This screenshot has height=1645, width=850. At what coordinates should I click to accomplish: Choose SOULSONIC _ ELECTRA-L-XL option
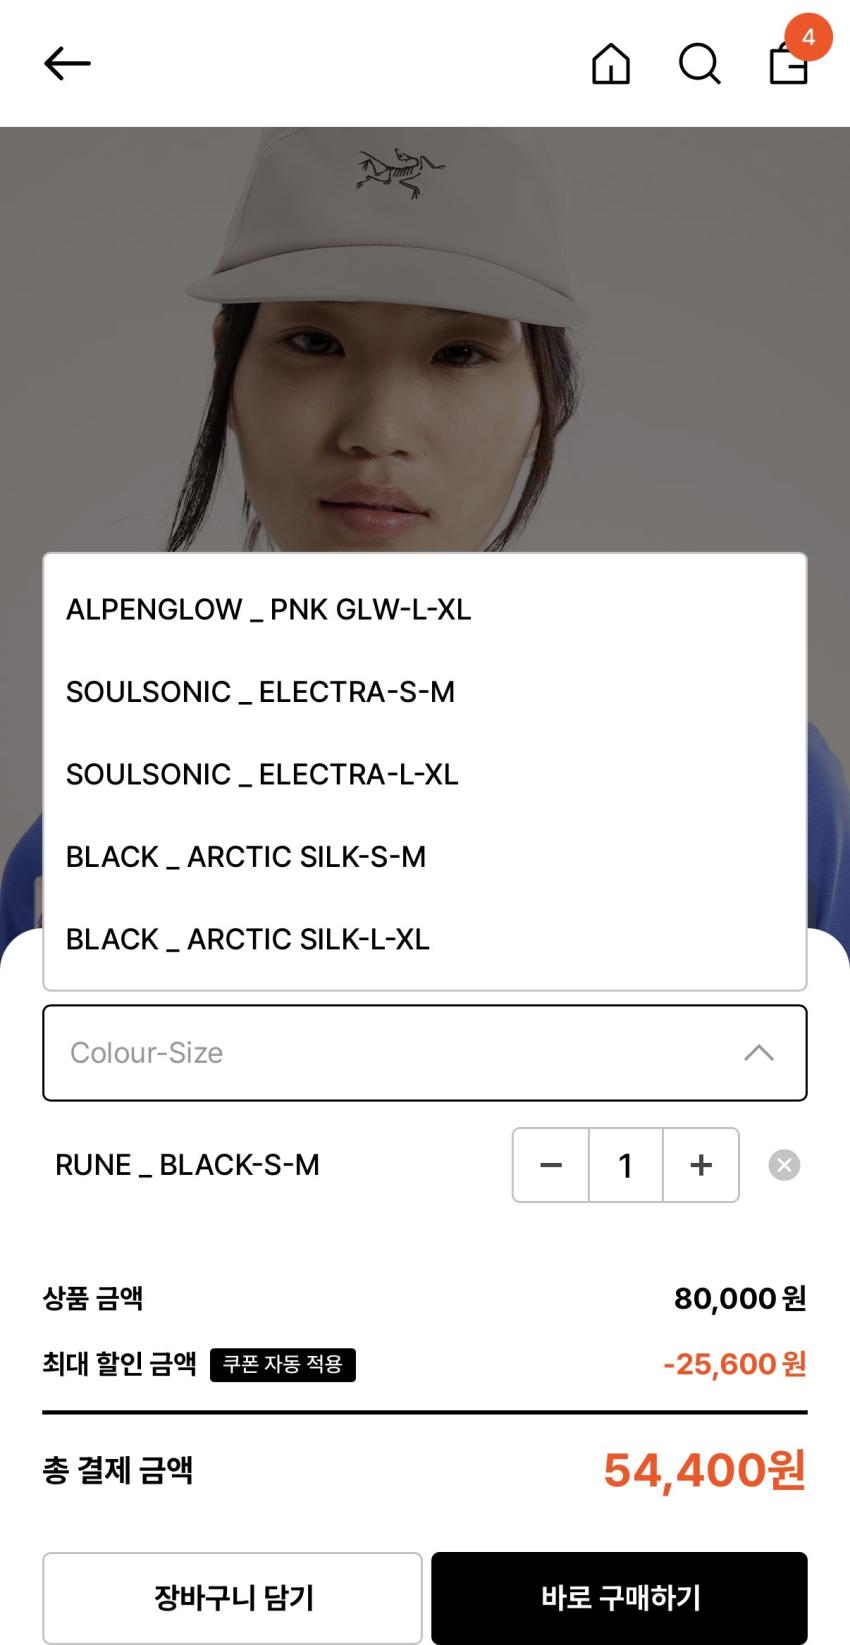point(262,774)
